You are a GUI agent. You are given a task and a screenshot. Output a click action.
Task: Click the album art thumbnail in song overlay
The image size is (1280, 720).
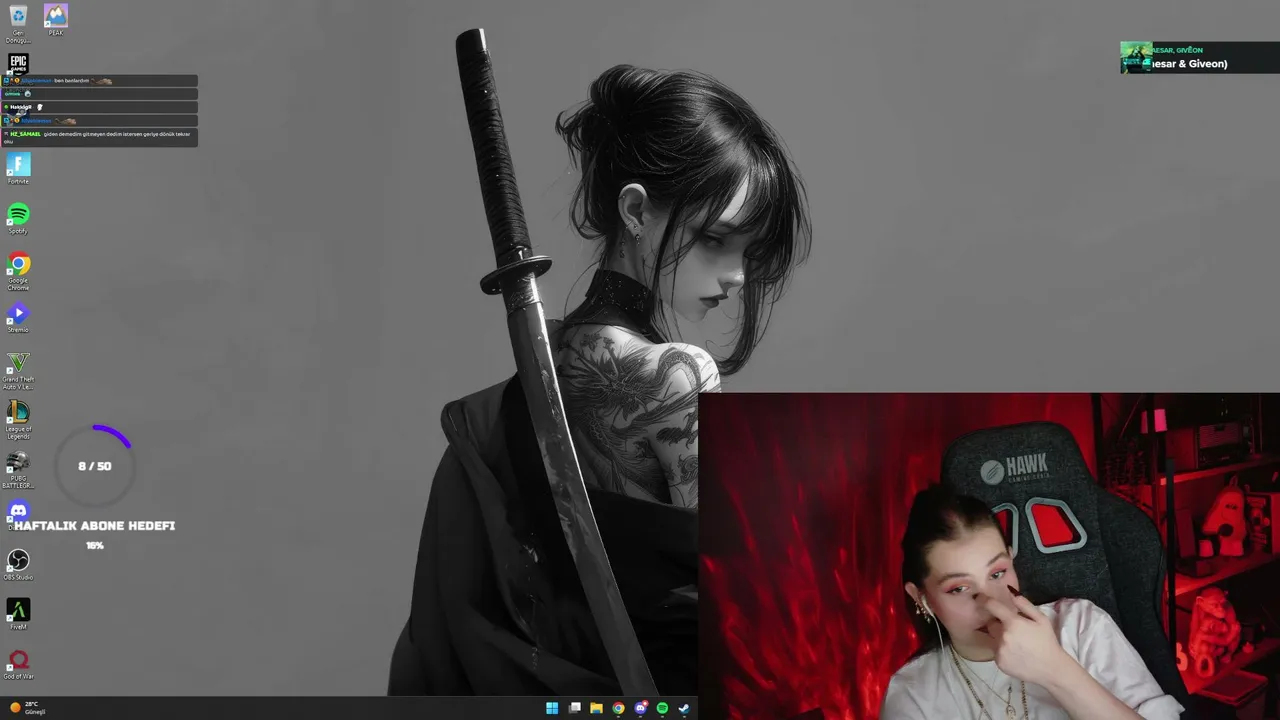click(1136, 58)
